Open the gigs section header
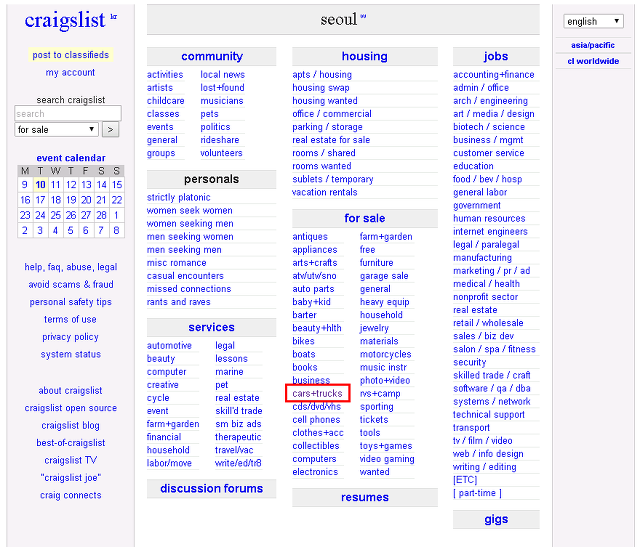Image resolution: width=640 pixels, height=547 pixels. point(496,519)
